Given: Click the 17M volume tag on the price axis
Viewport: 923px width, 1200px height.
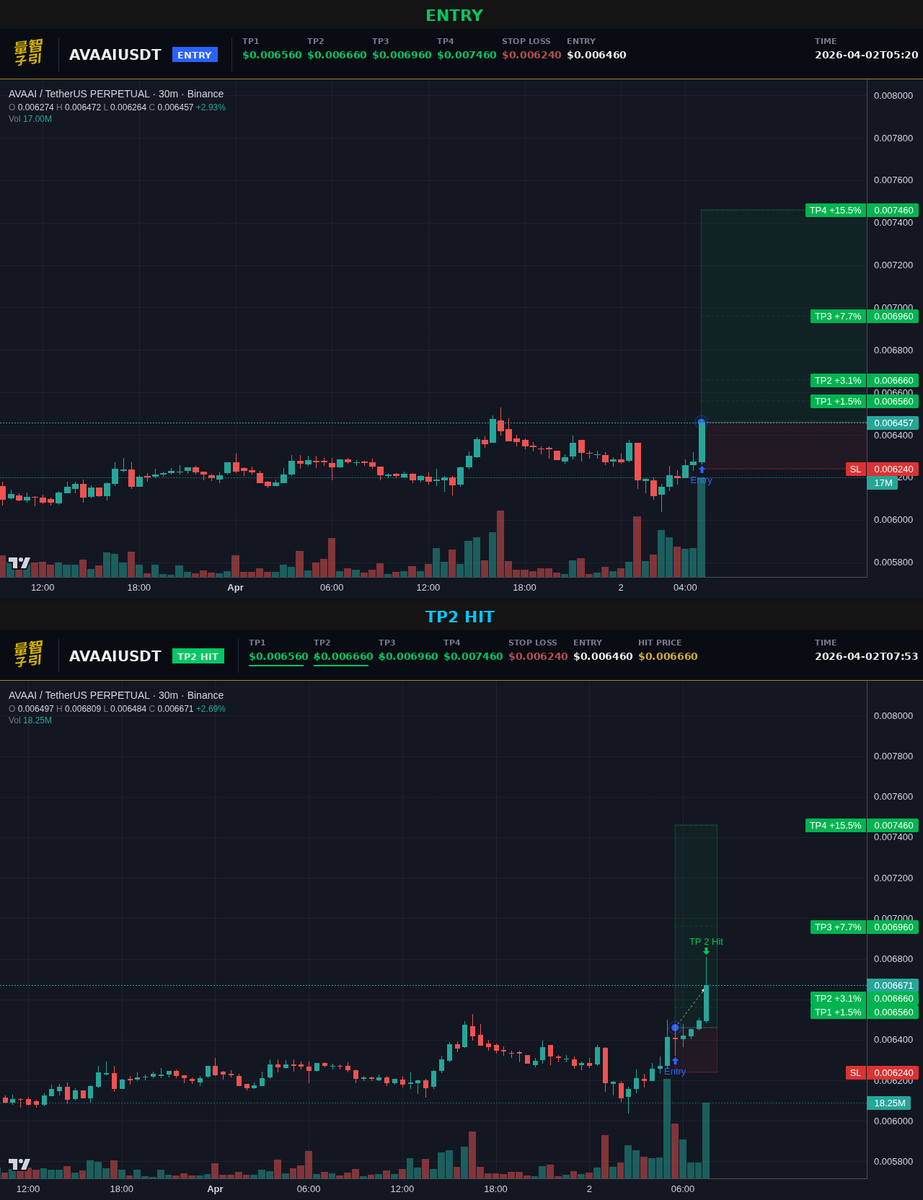Looking at the screenshot, I should pyautogui.click(x=883, y=483).
